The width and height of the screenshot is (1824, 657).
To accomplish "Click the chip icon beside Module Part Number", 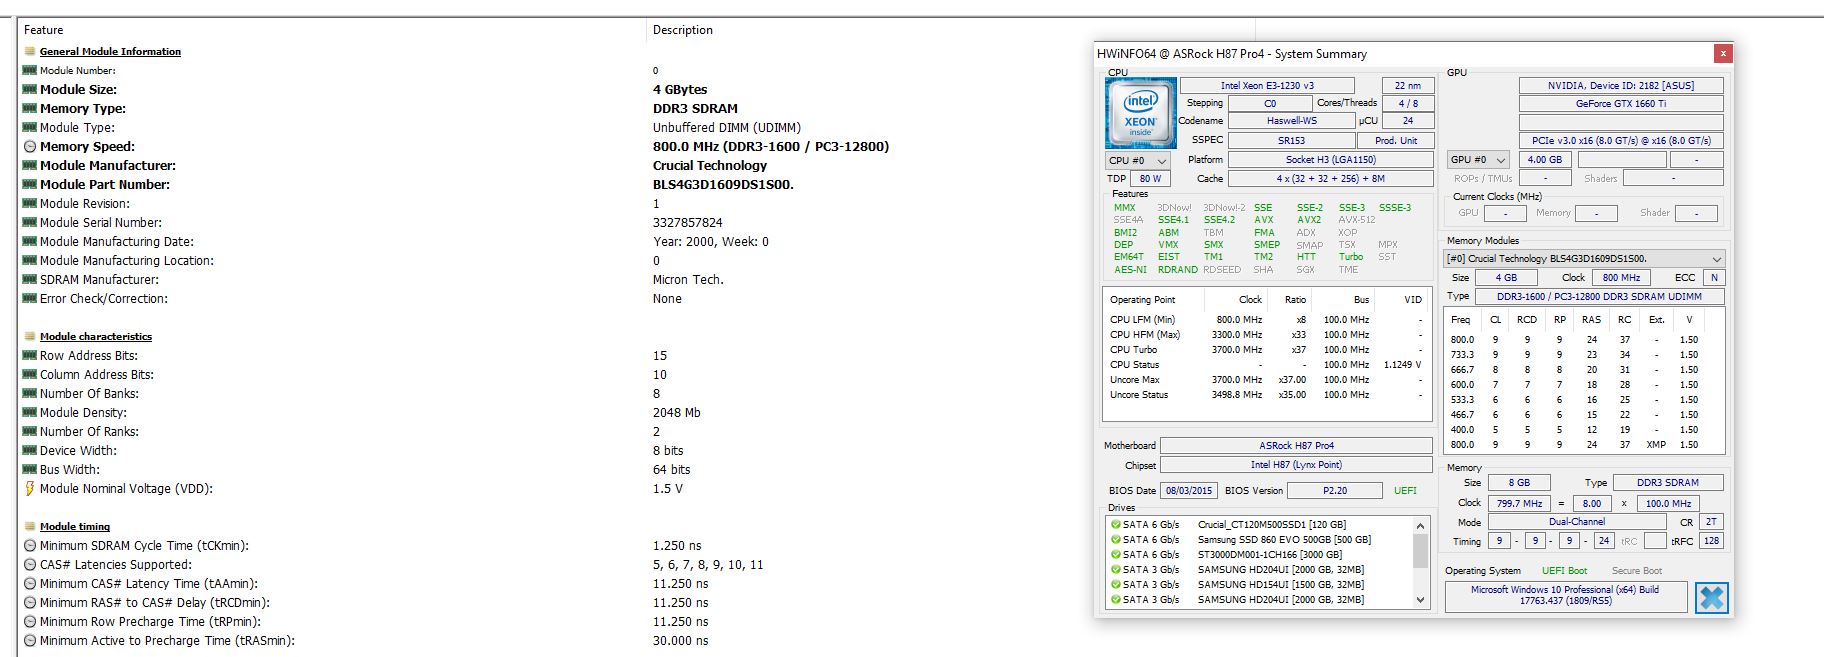I will click(x=29, y=184).
